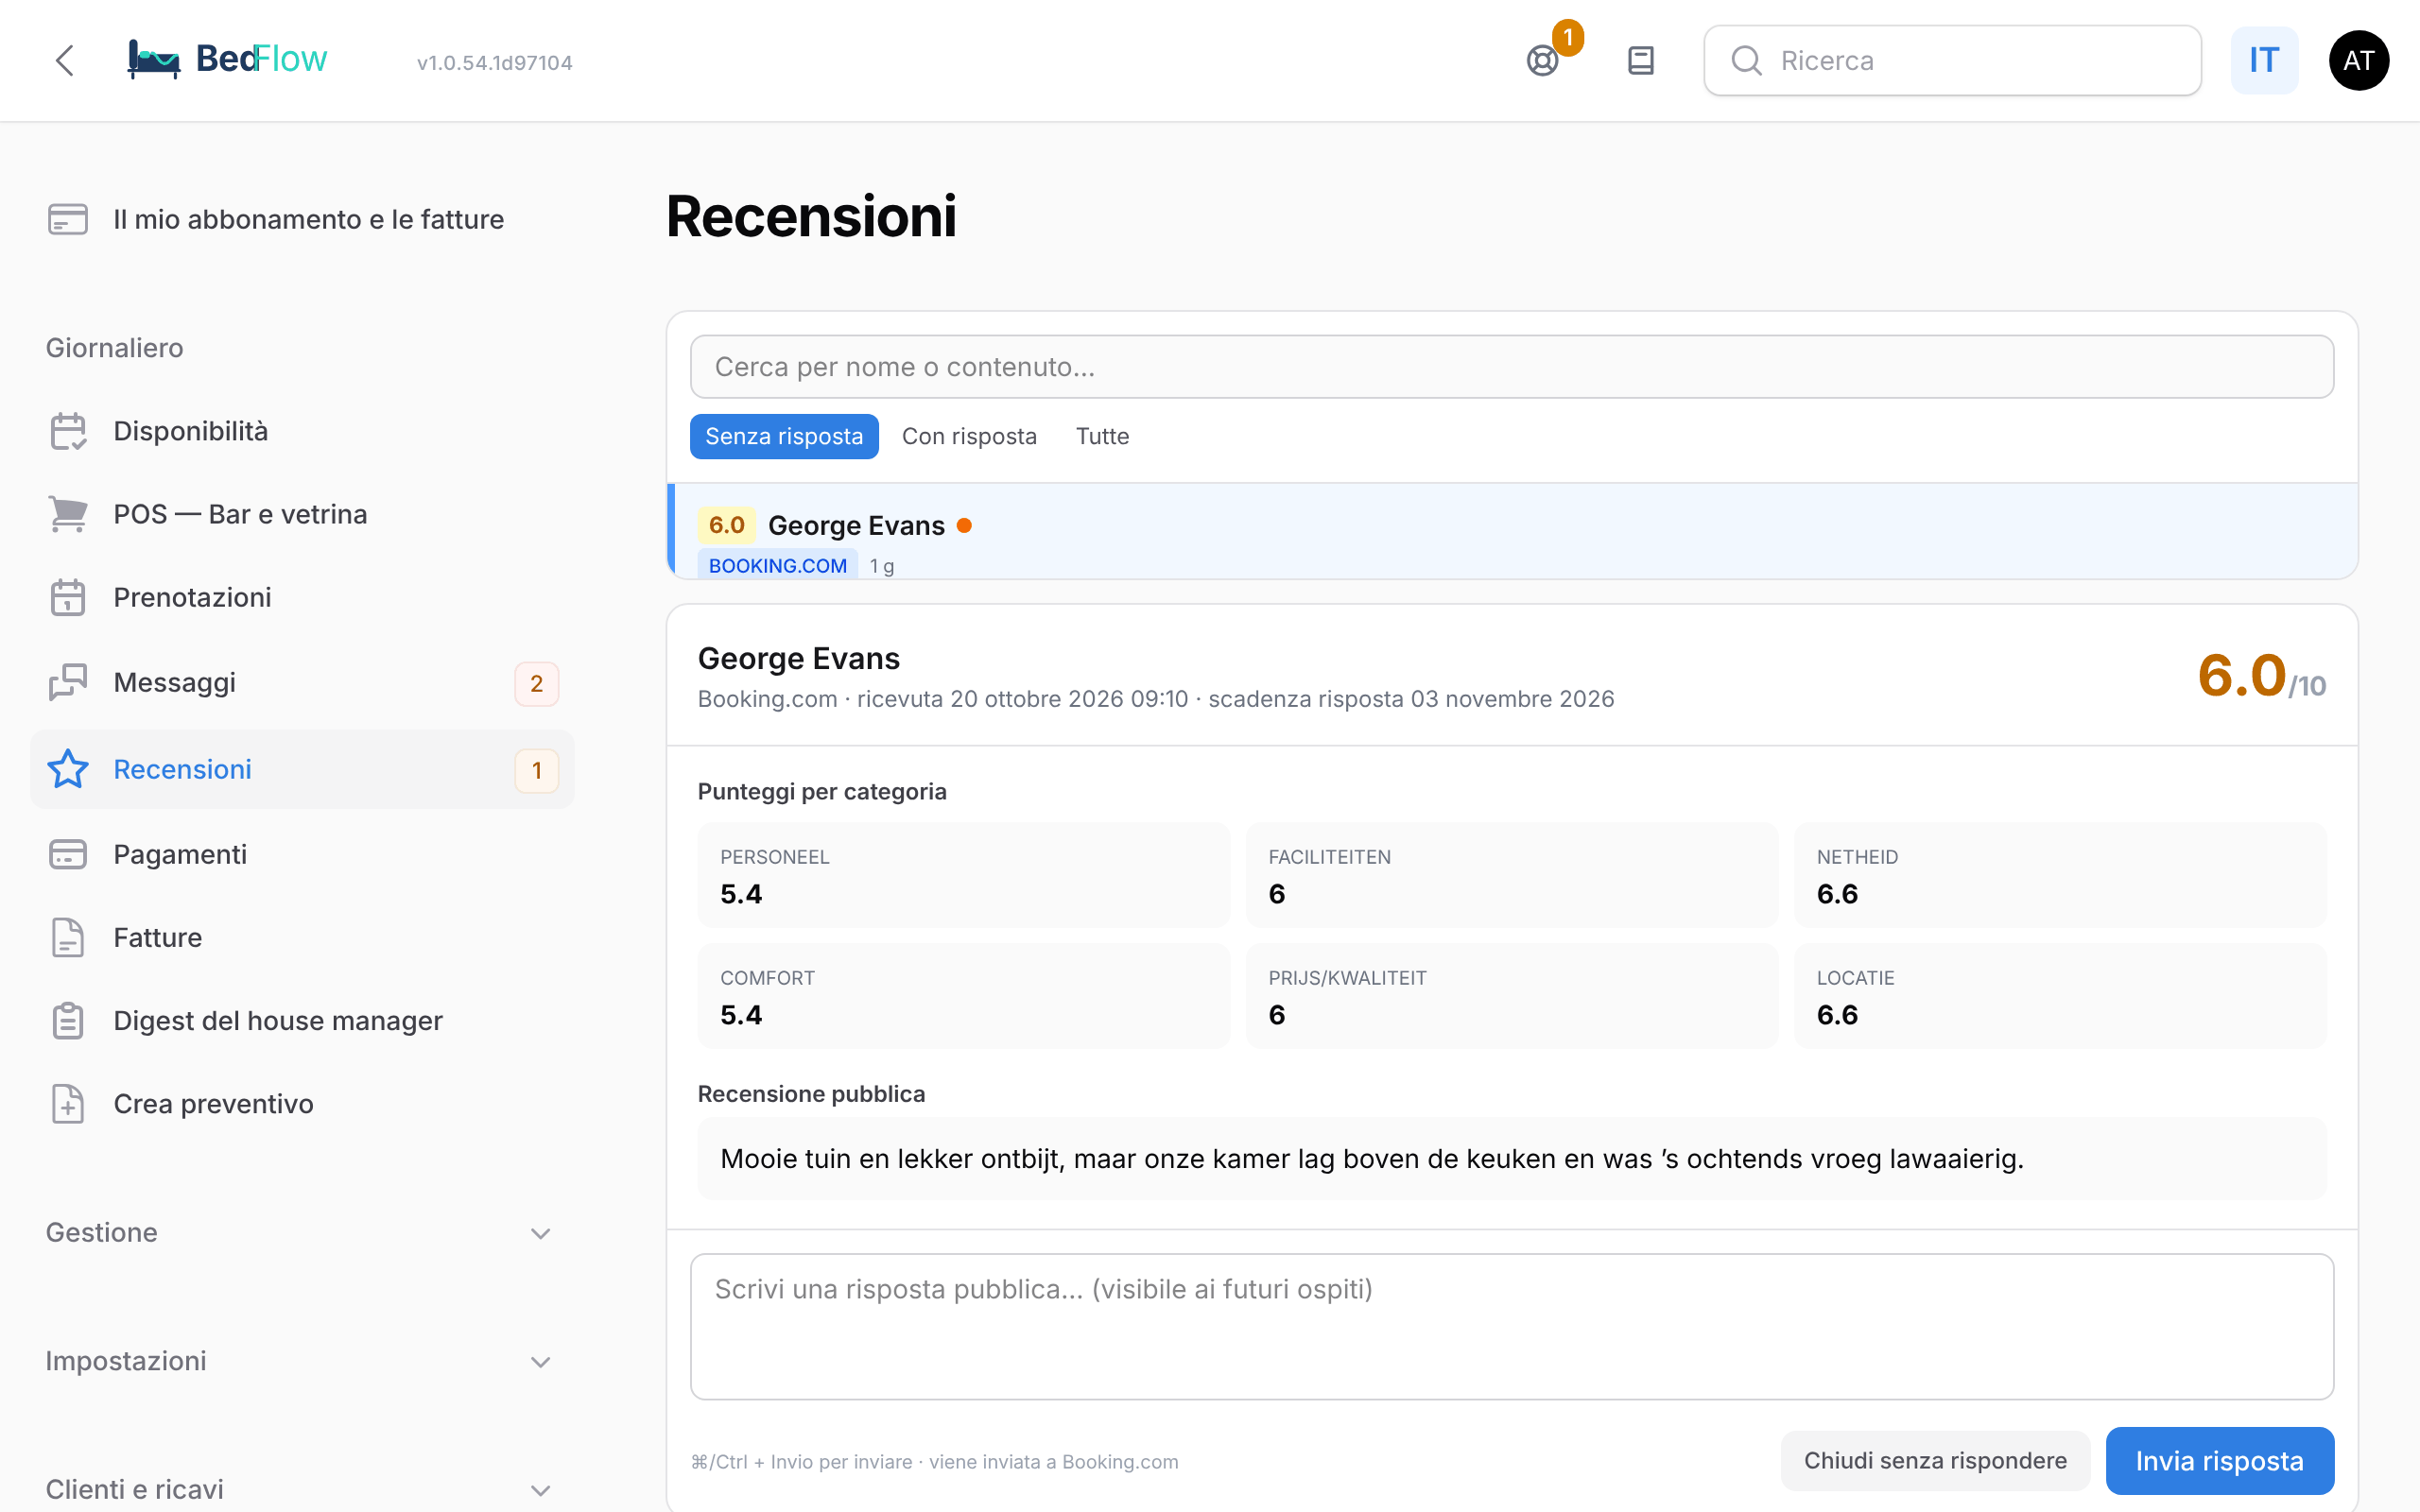Click the BOOKING.COM source tag

click(x=777, y=565)
